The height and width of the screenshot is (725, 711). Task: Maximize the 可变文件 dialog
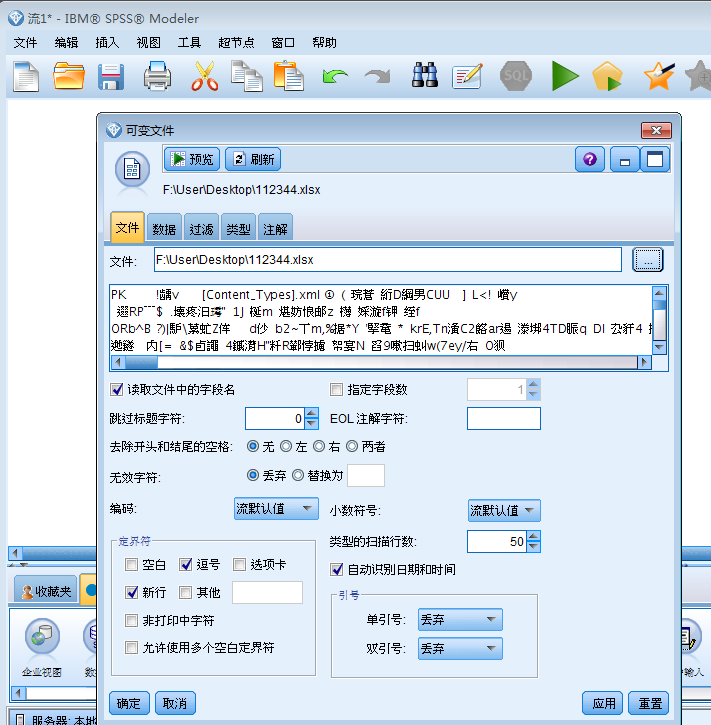coord(655,160)
